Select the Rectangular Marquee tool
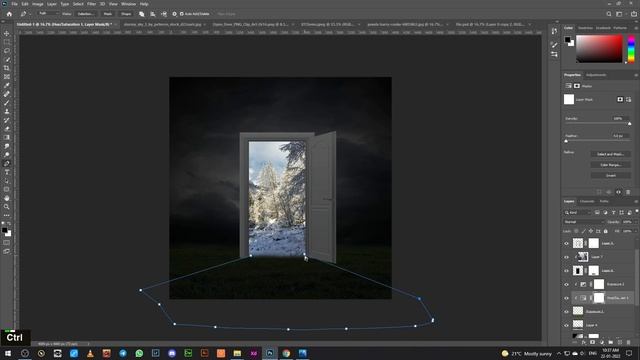This screenshot has width=640, height=360. click(x=7, y=42)
